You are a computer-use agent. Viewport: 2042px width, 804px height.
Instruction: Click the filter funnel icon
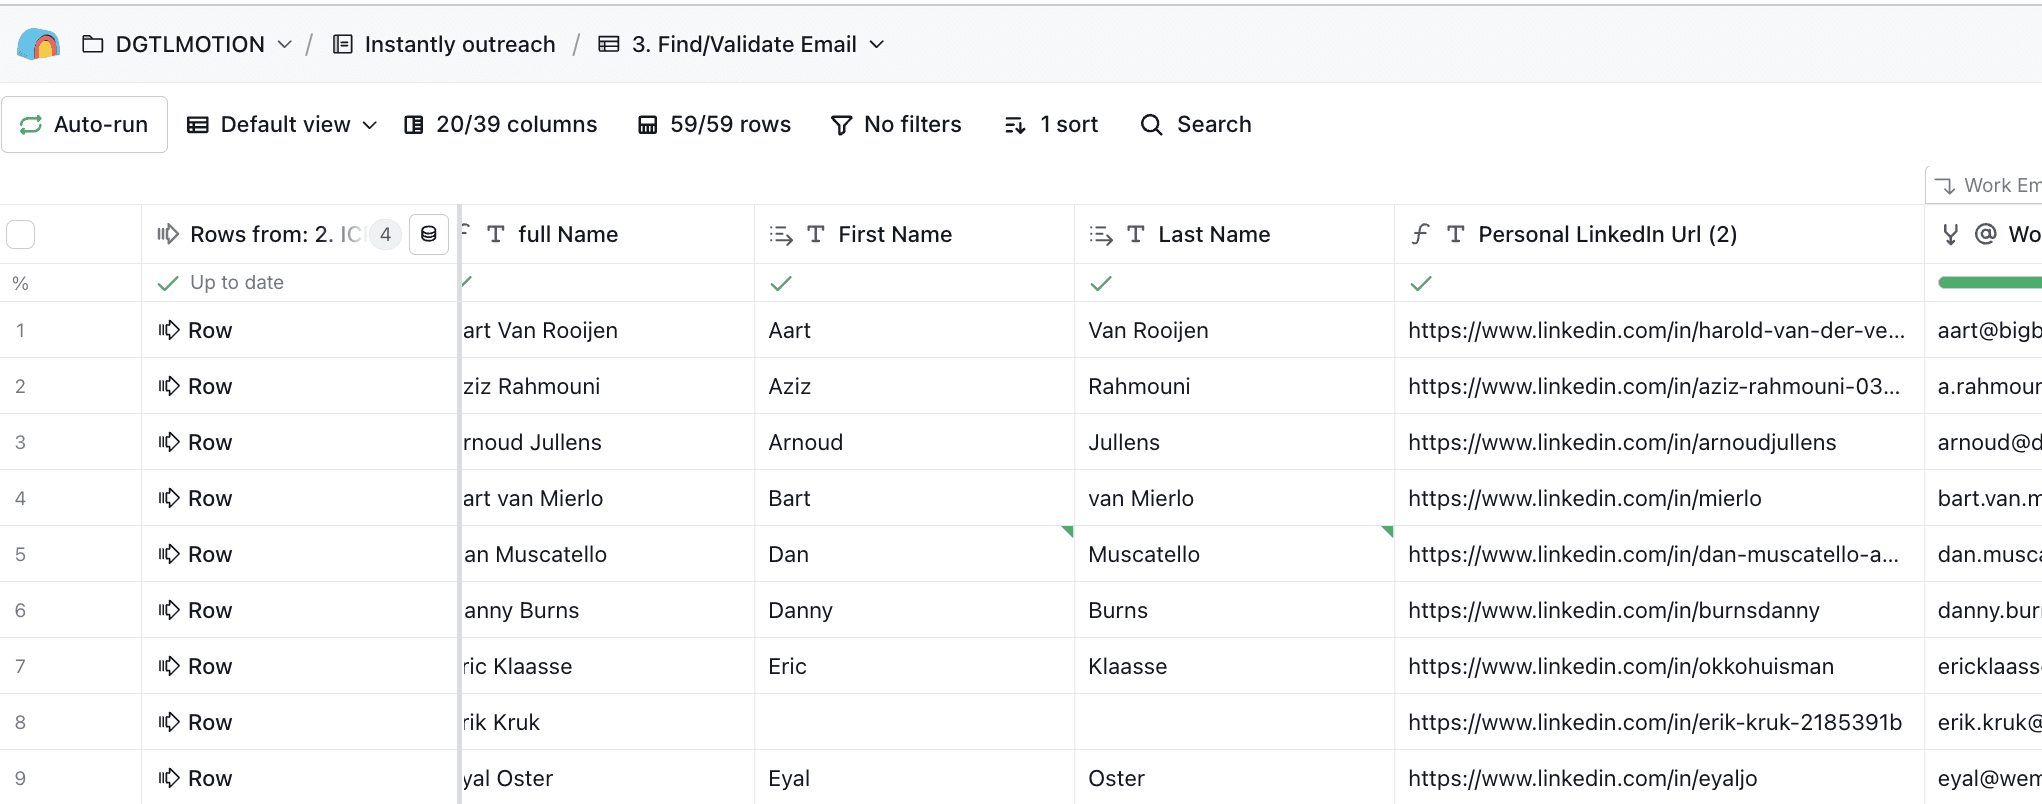click(842, 125)
